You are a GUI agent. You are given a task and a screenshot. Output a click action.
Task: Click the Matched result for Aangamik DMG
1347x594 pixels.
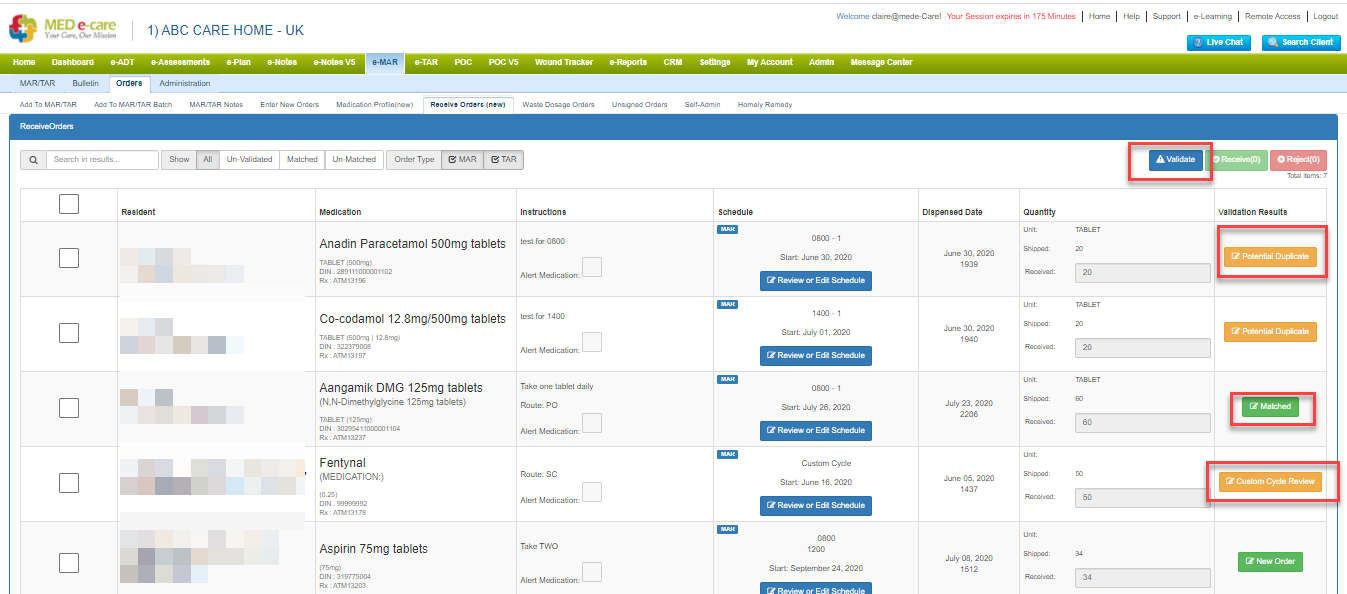coord(1269,407)
